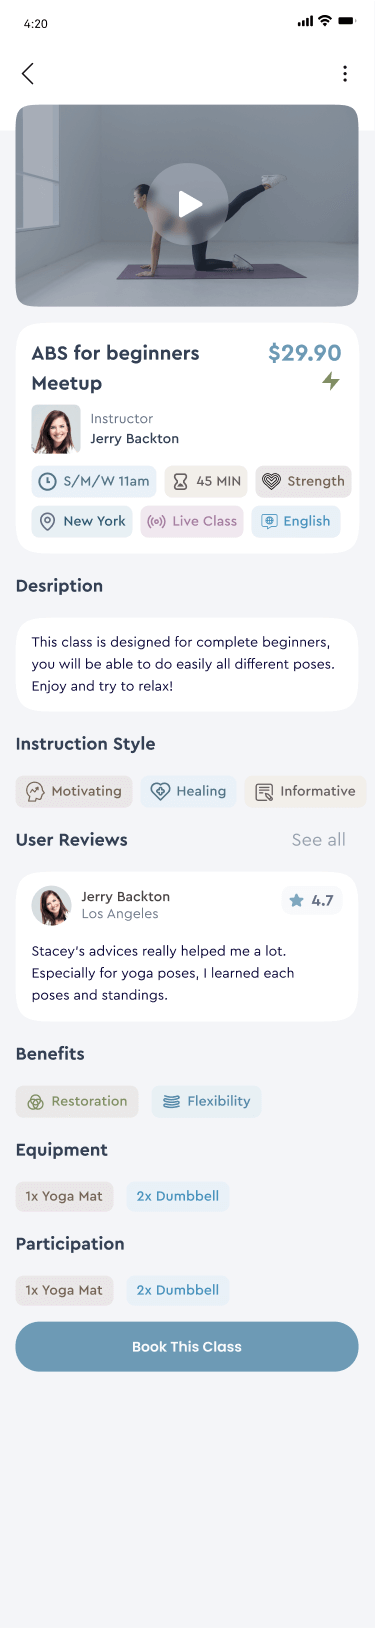Image resolution: width=375 pixels, height=1628 pixels.
Task: Choose the English language chip
Action: click(x=296, y=521)
